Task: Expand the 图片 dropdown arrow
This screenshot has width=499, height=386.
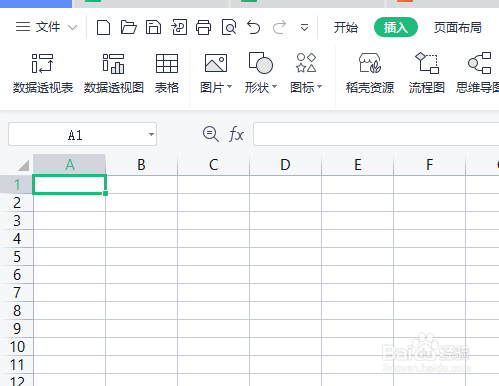Action: click(x=229, y=87)
